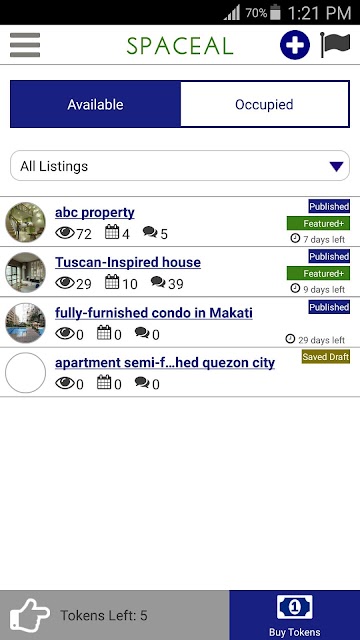Tap calendar icon on Tuscan-Inspired house
The image size is (360, 640).
[112, 282]
